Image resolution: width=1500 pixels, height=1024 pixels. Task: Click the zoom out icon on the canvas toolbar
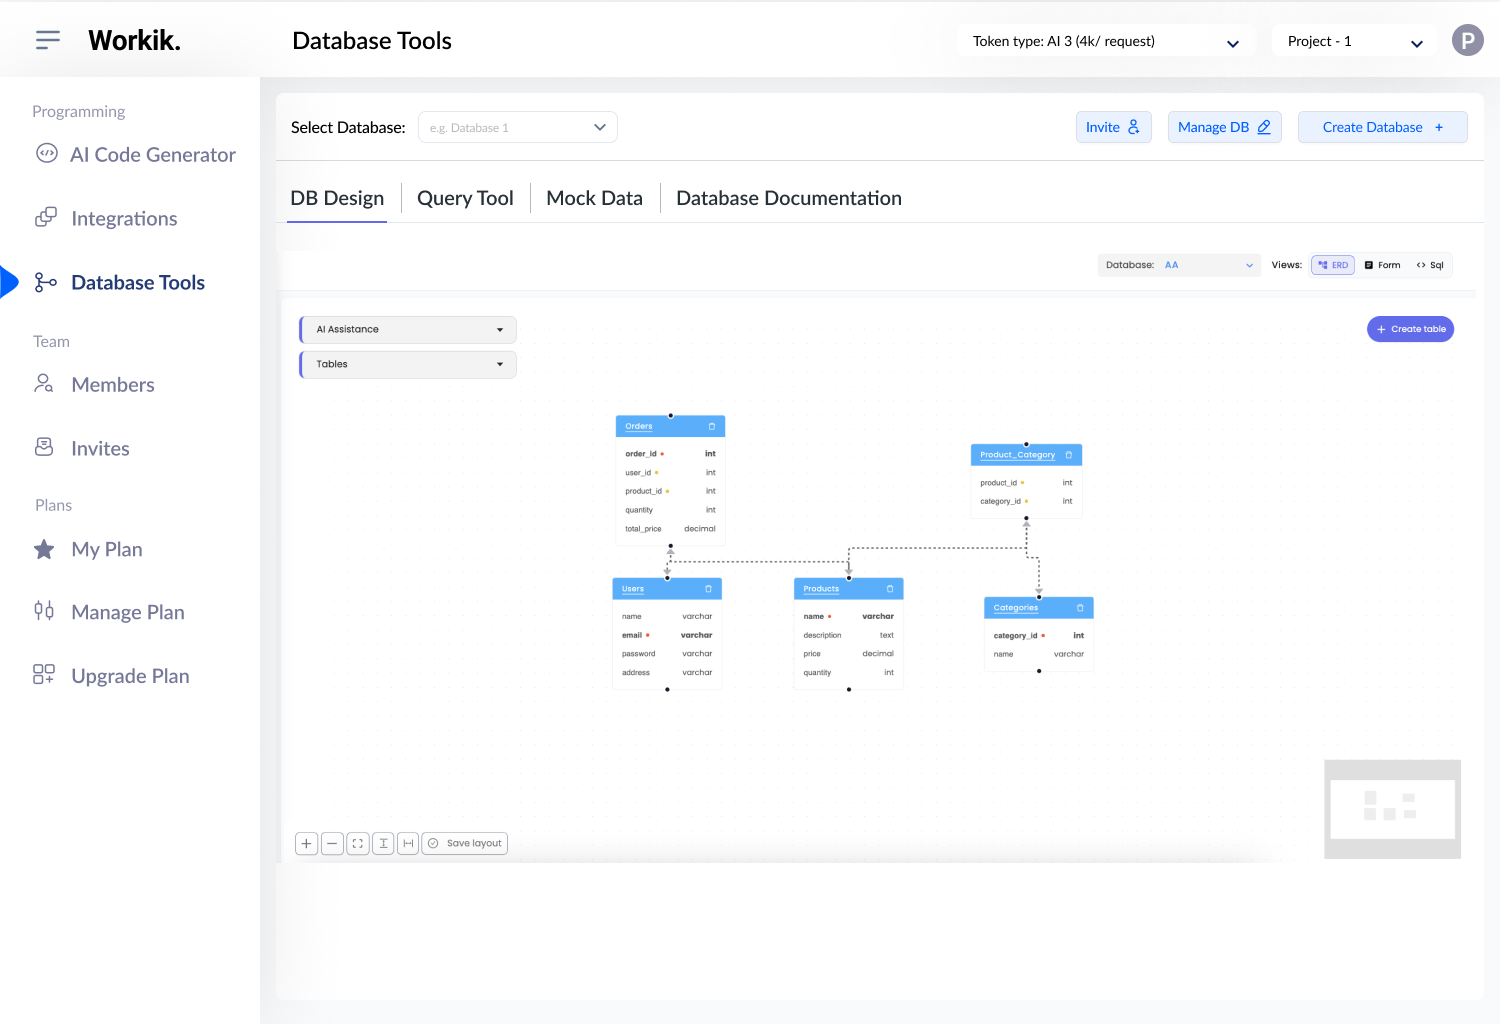coord(332,843)
